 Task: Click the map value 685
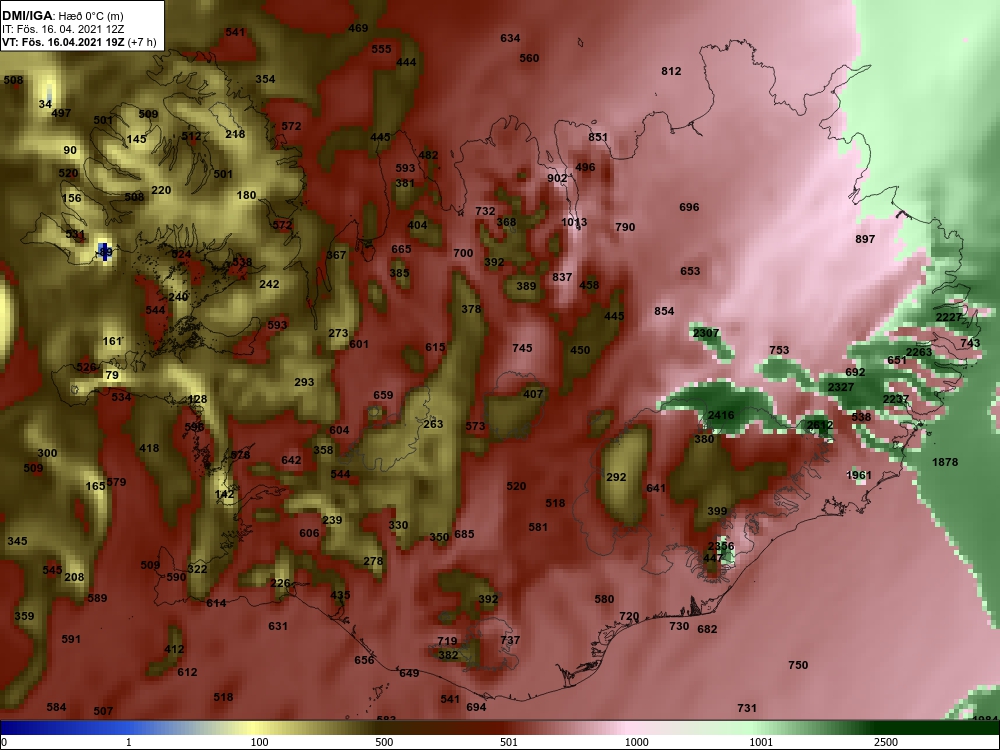click(464, 534)
